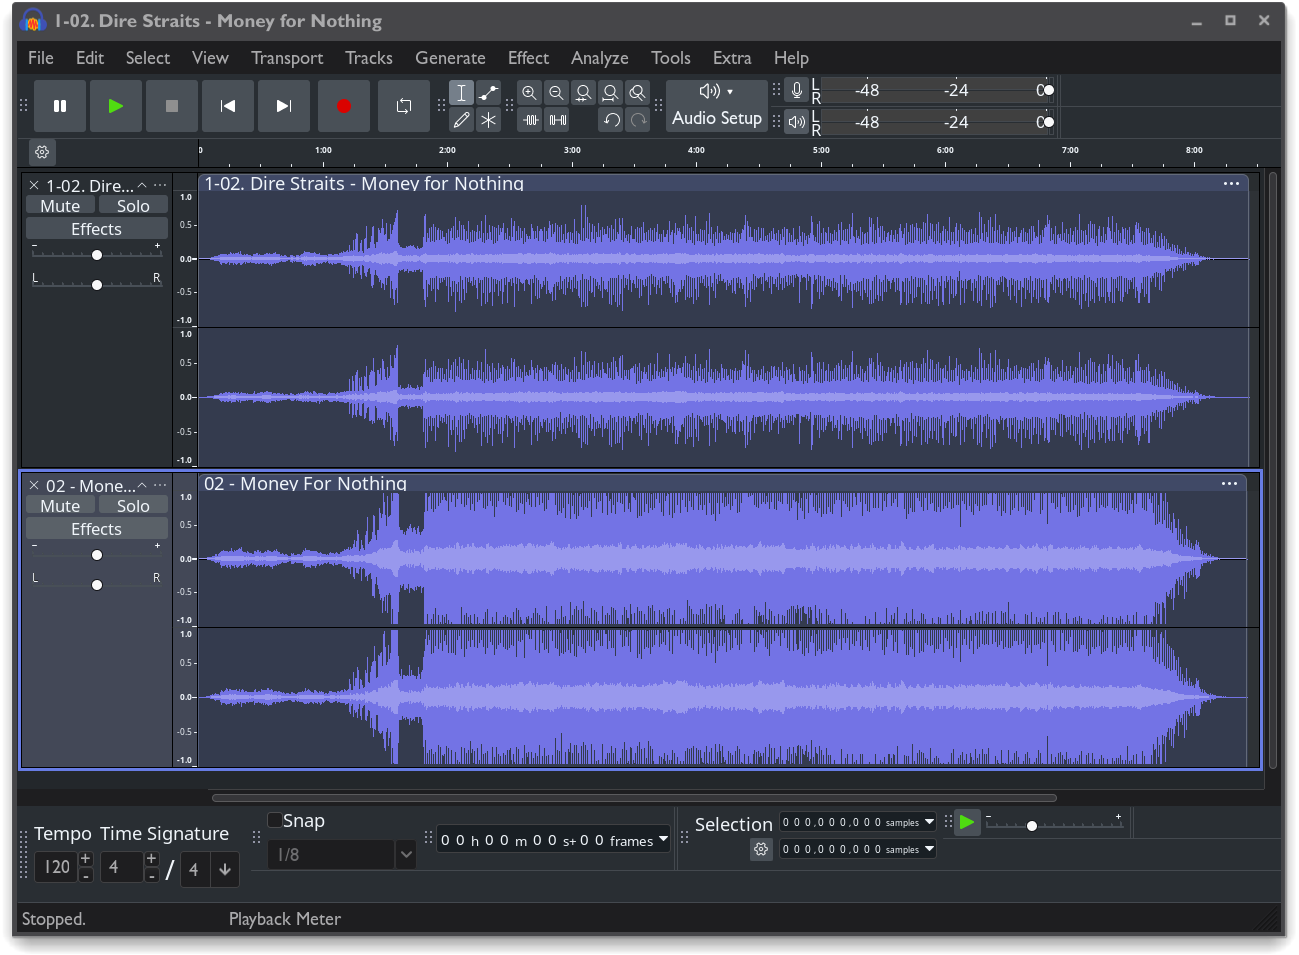The height and width of the screenshot is (955, 1299).
Task: Open the time format dropdown arrow
Action: (x=662, y=840)
